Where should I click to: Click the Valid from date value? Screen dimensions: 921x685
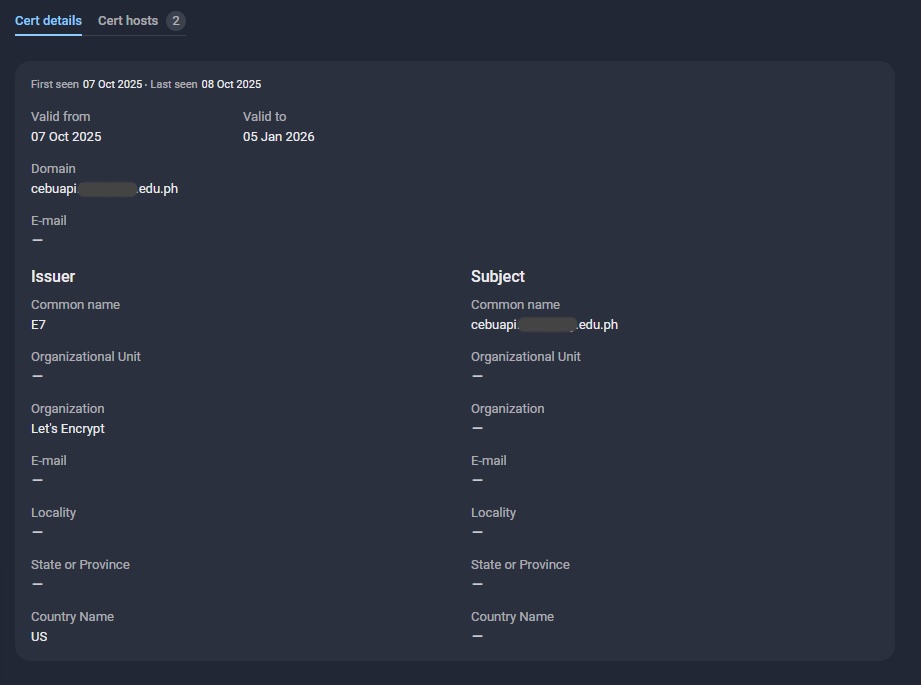click(66, 137)
